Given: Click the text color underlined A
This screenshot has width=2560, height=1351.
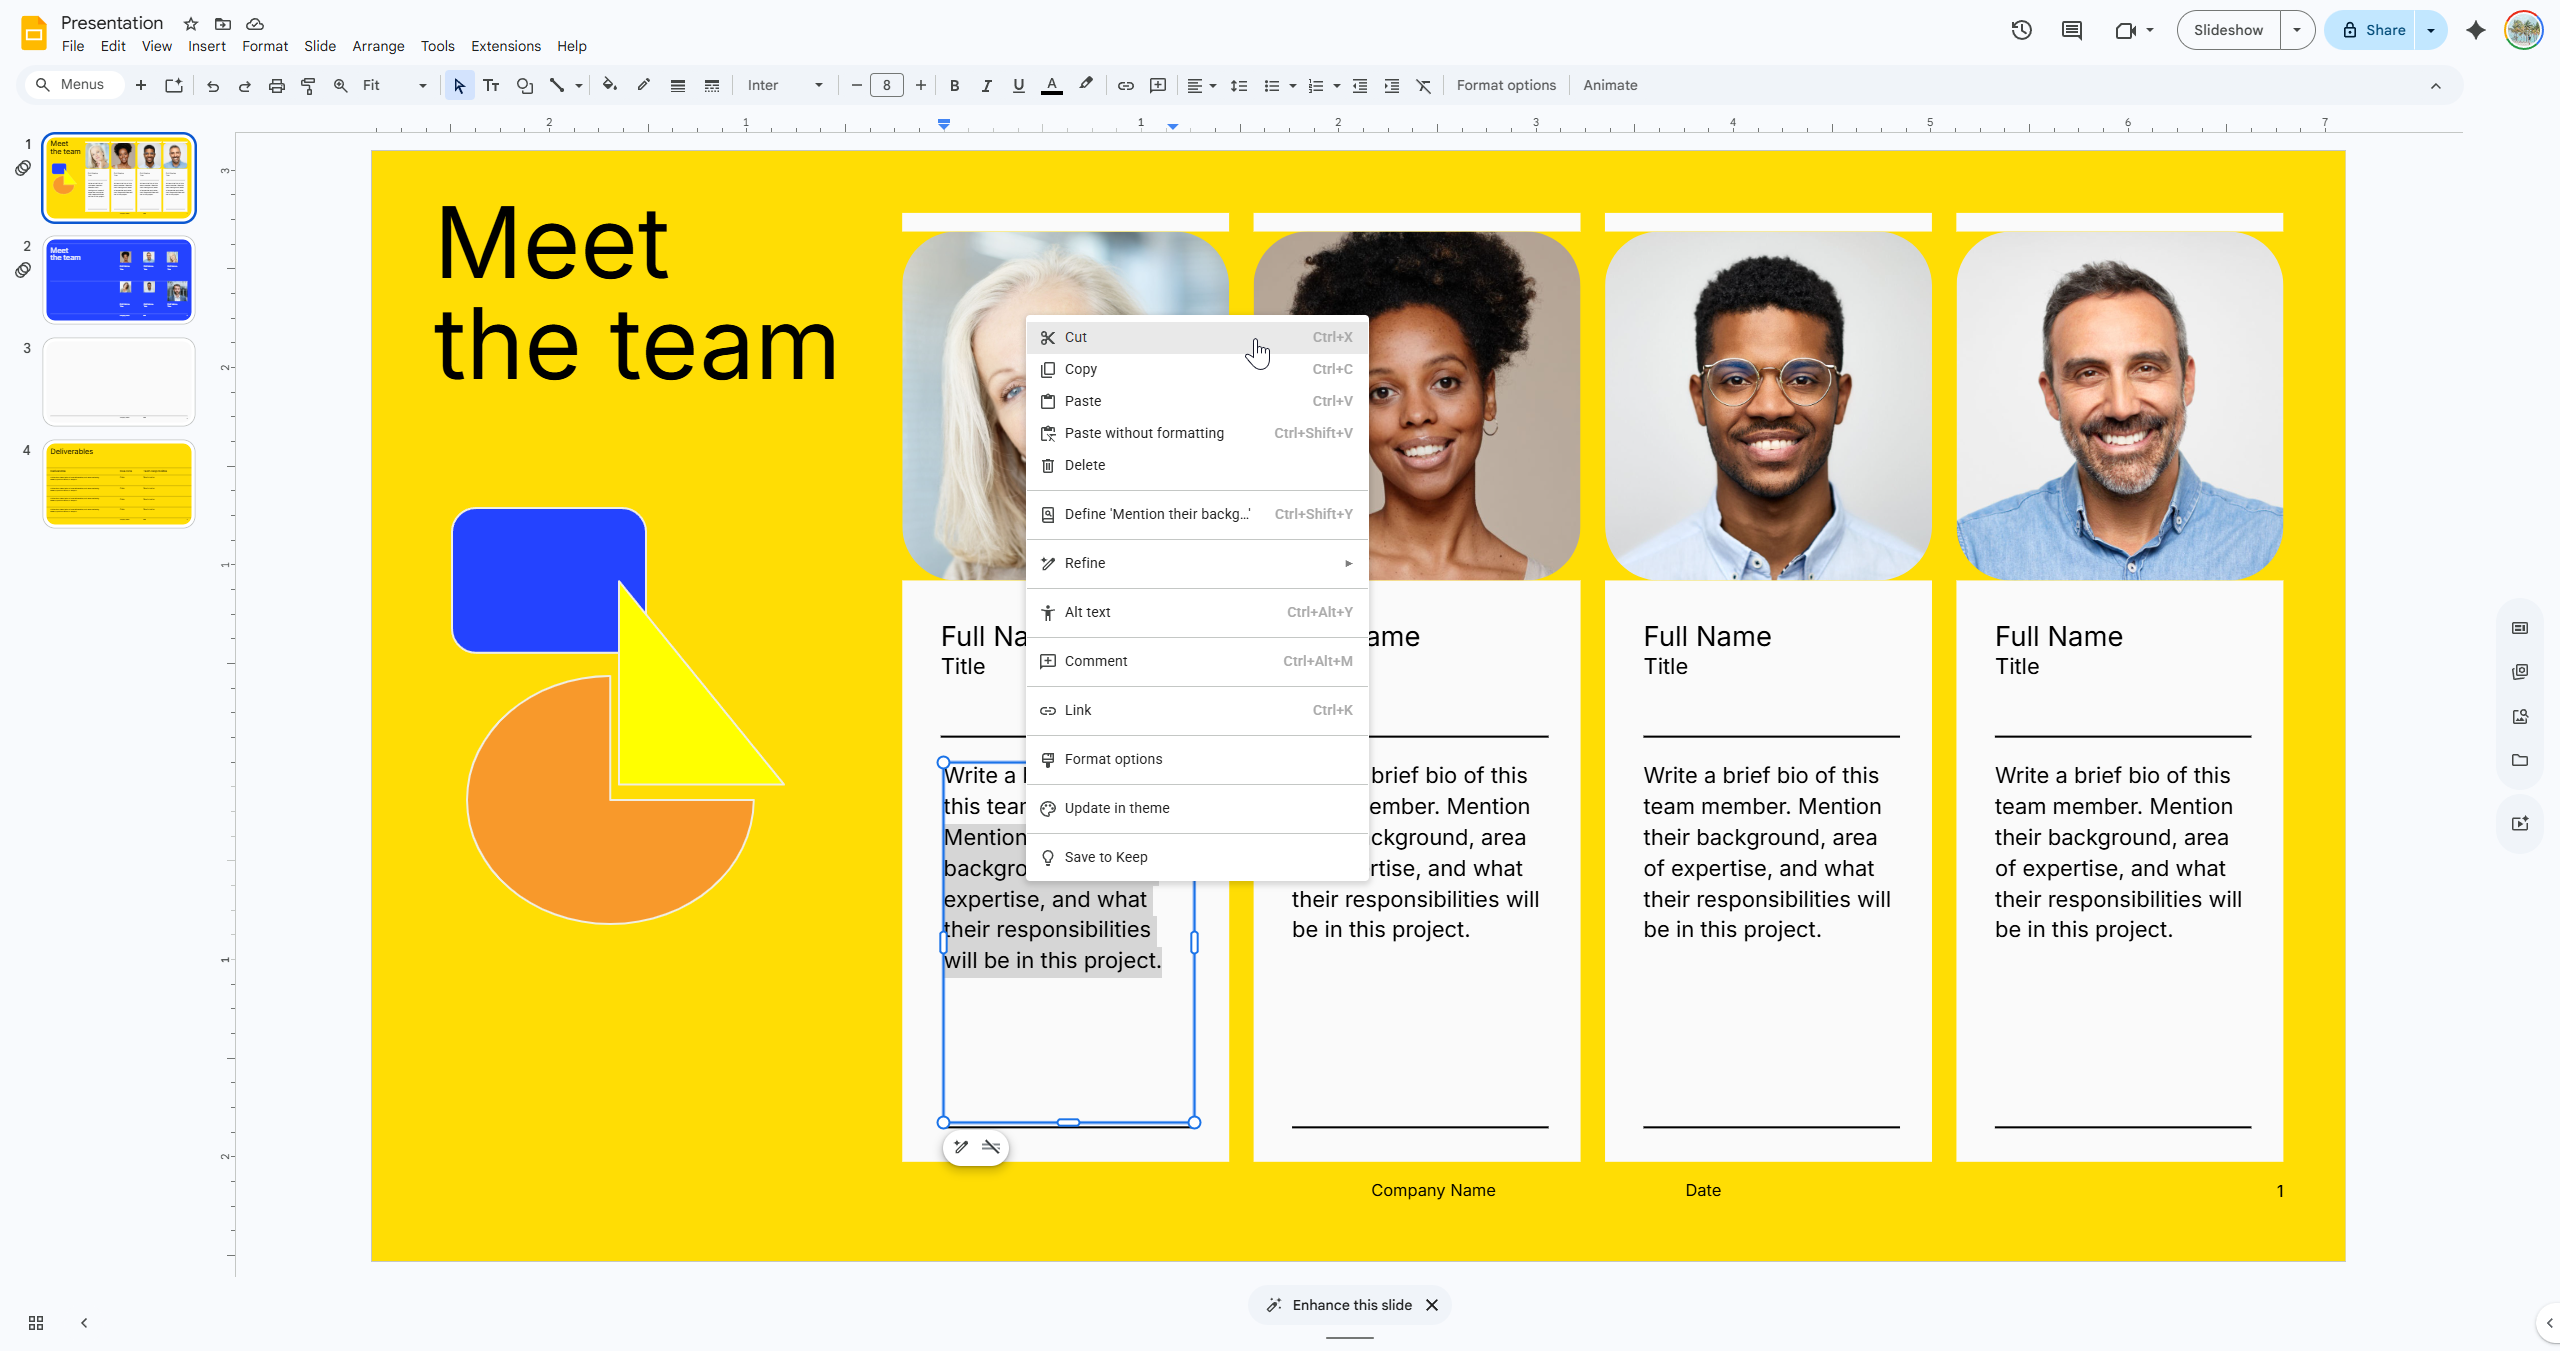Looking at the screenshot, I should 1051,86.
